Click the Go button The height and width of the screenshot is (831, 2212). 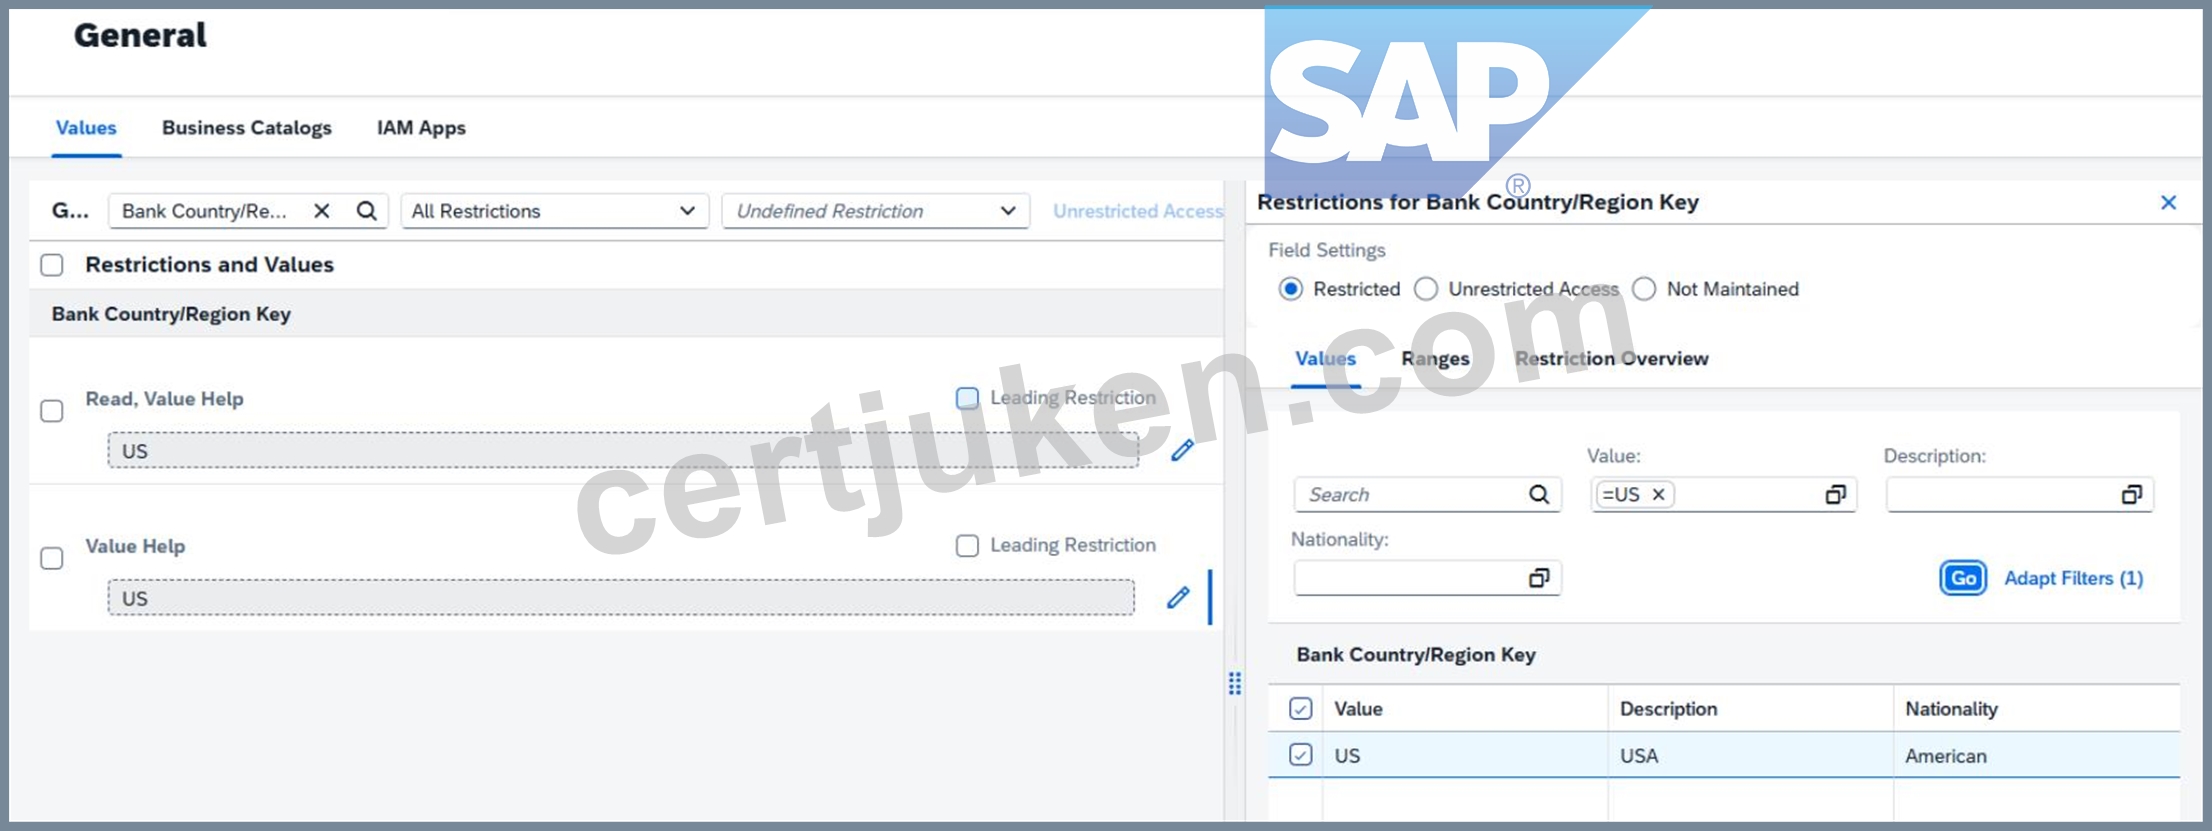pyautogui.click(x=1963, y=578)
